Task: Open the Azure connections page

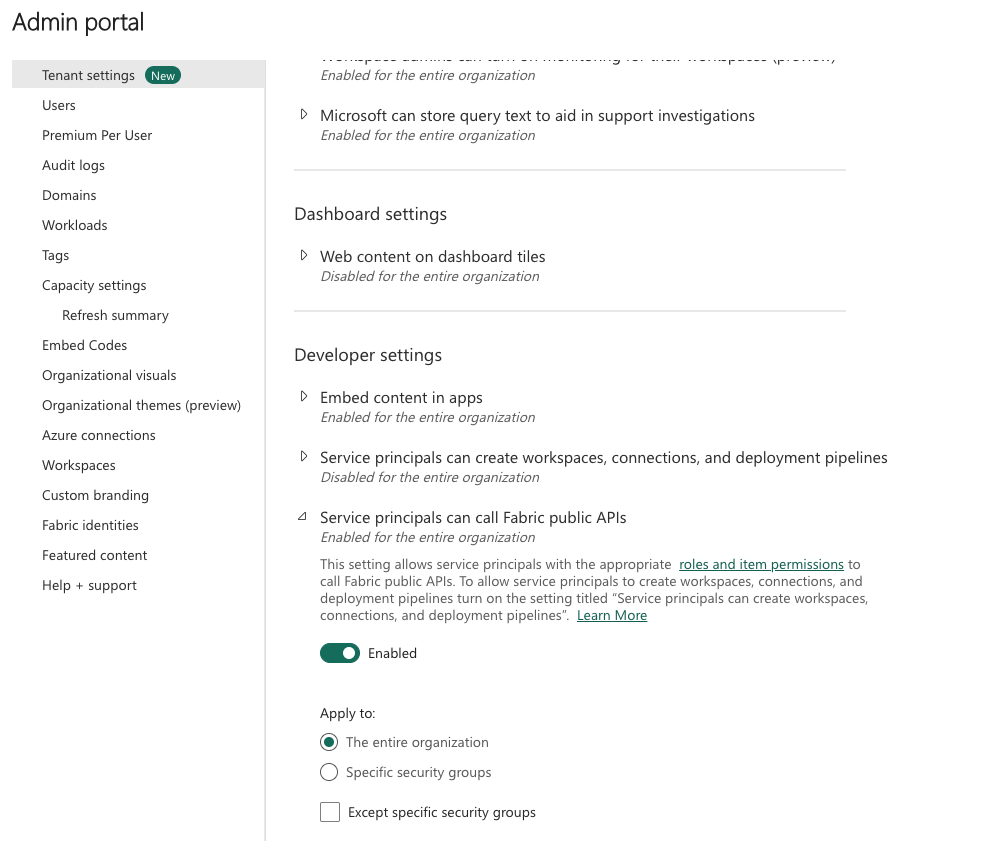Action: 98,434
